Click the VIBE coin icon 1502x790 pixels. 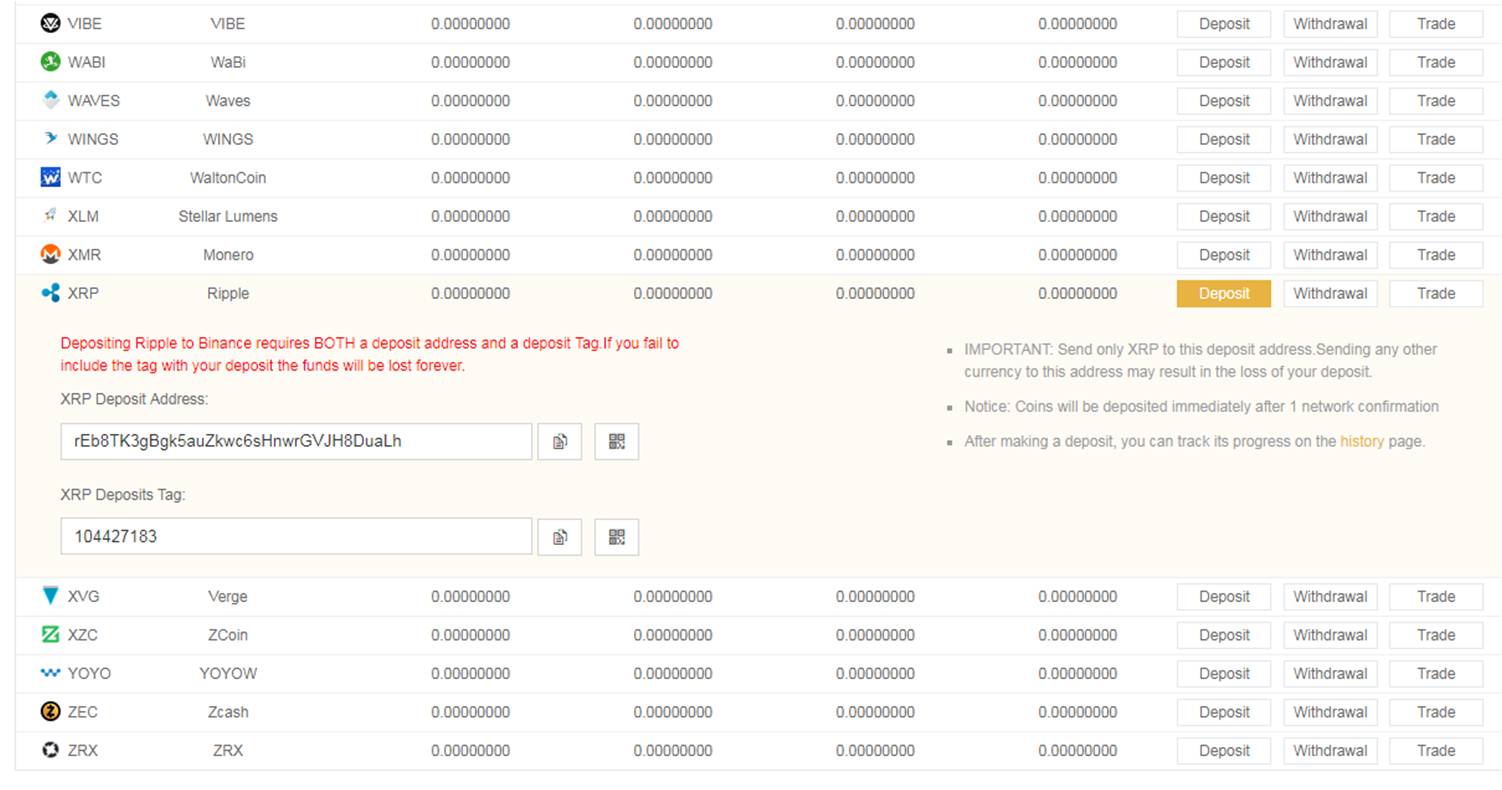(50, 23)
